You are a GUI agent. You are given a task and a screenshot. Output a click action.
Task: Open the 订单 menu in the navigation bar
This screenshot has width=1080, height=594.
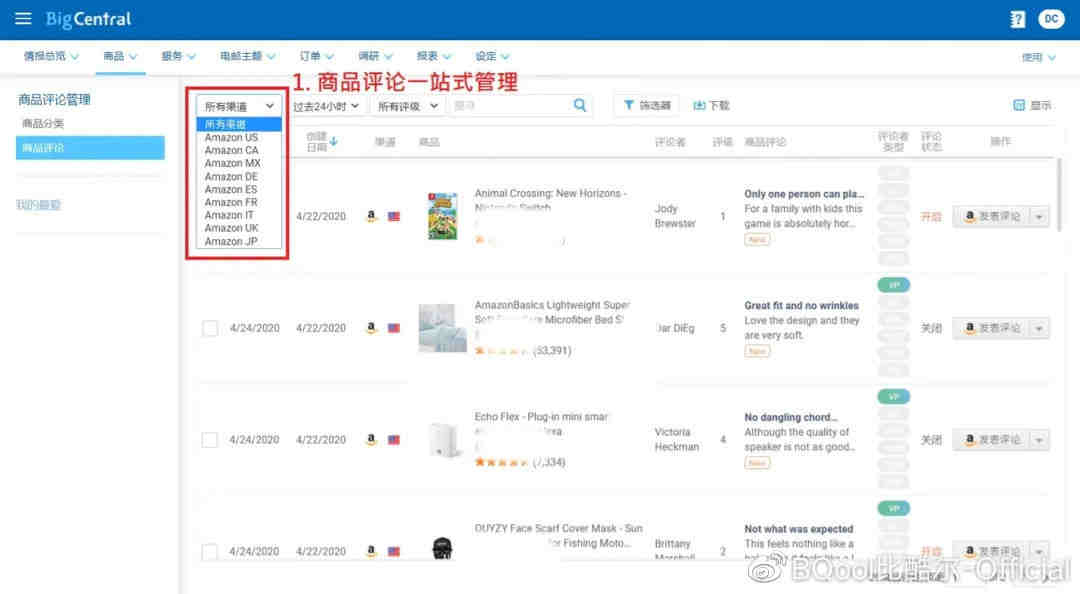pos(316,57)
